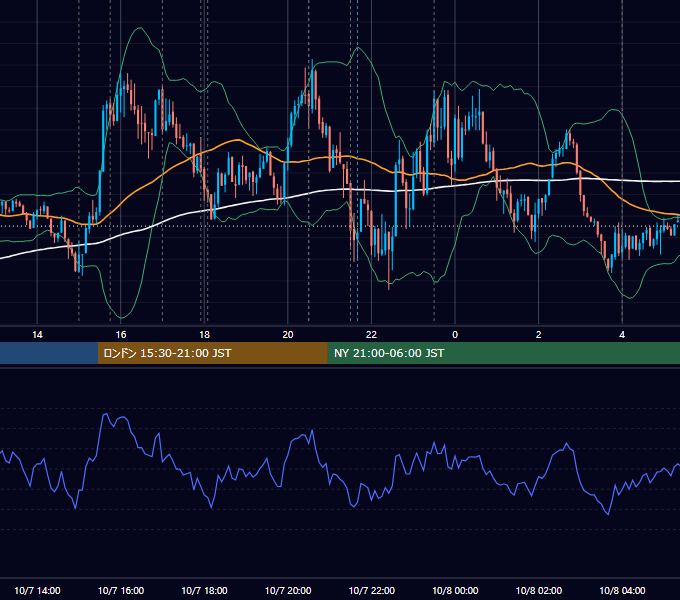This screenshot has height=600, width=680.
Task: Click the 22 hour label on chart axis
Action: click(x=371, y=335)
